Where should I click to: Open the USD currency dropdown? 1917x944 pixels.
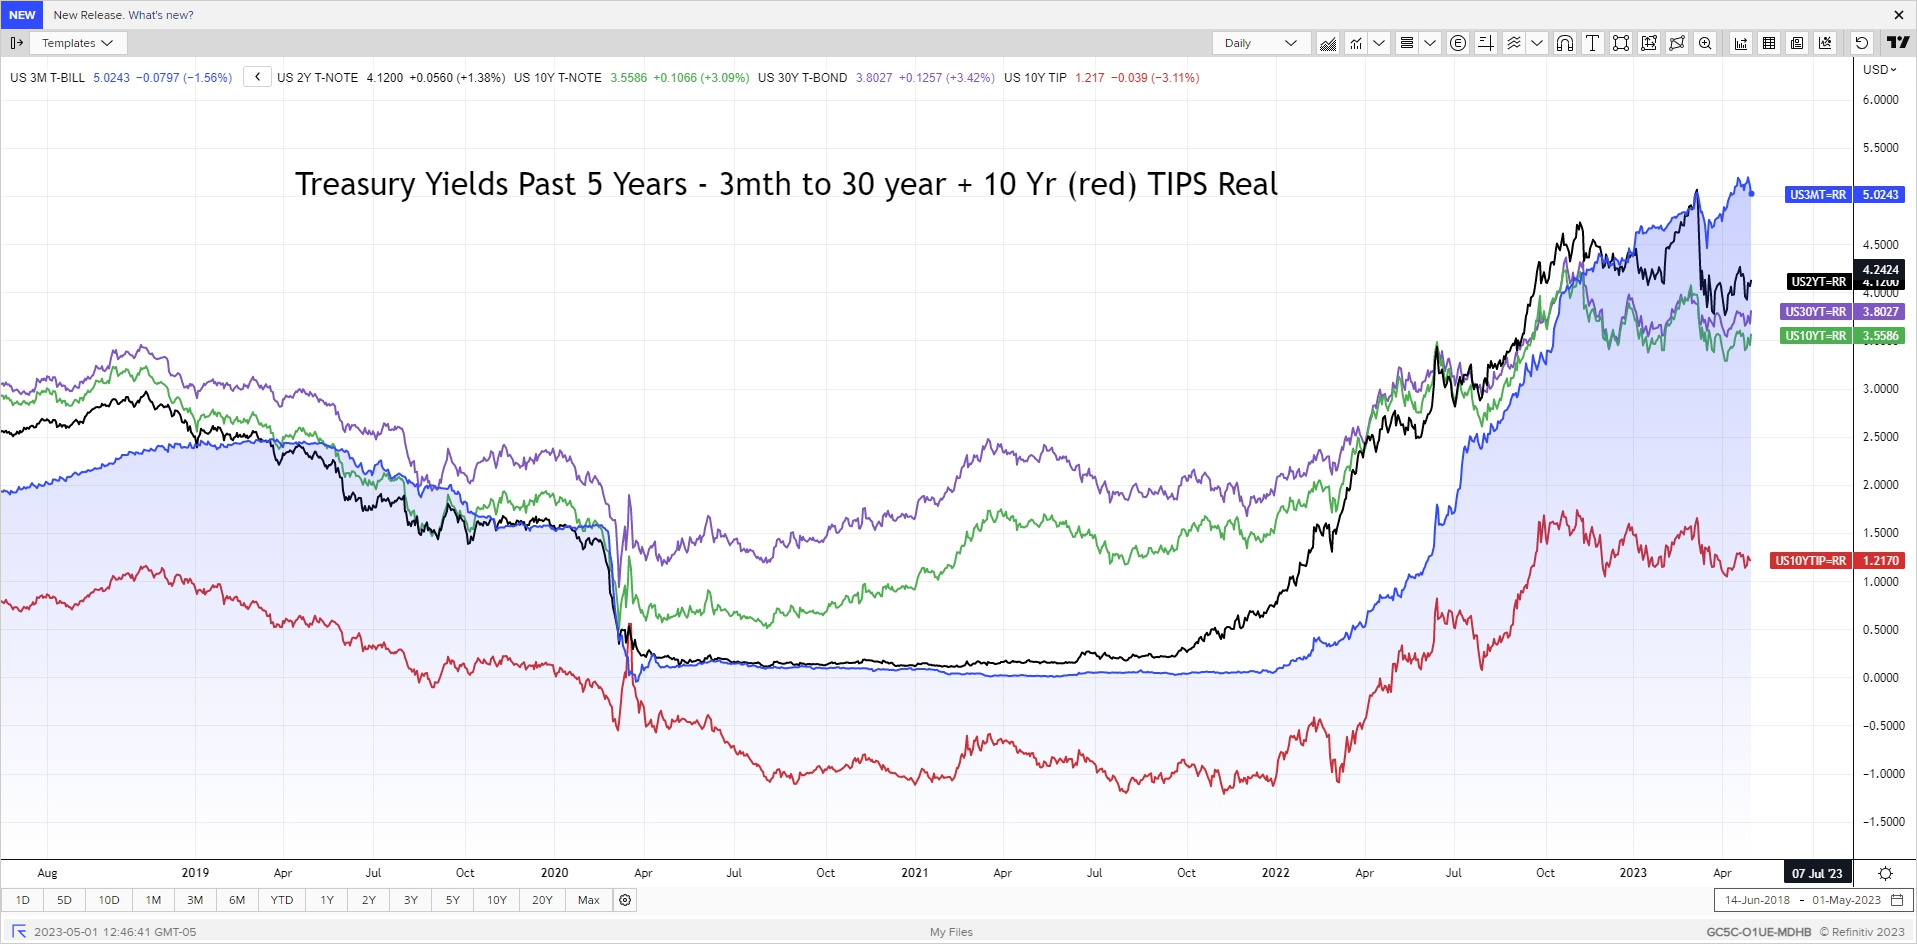click(1879, 70)
